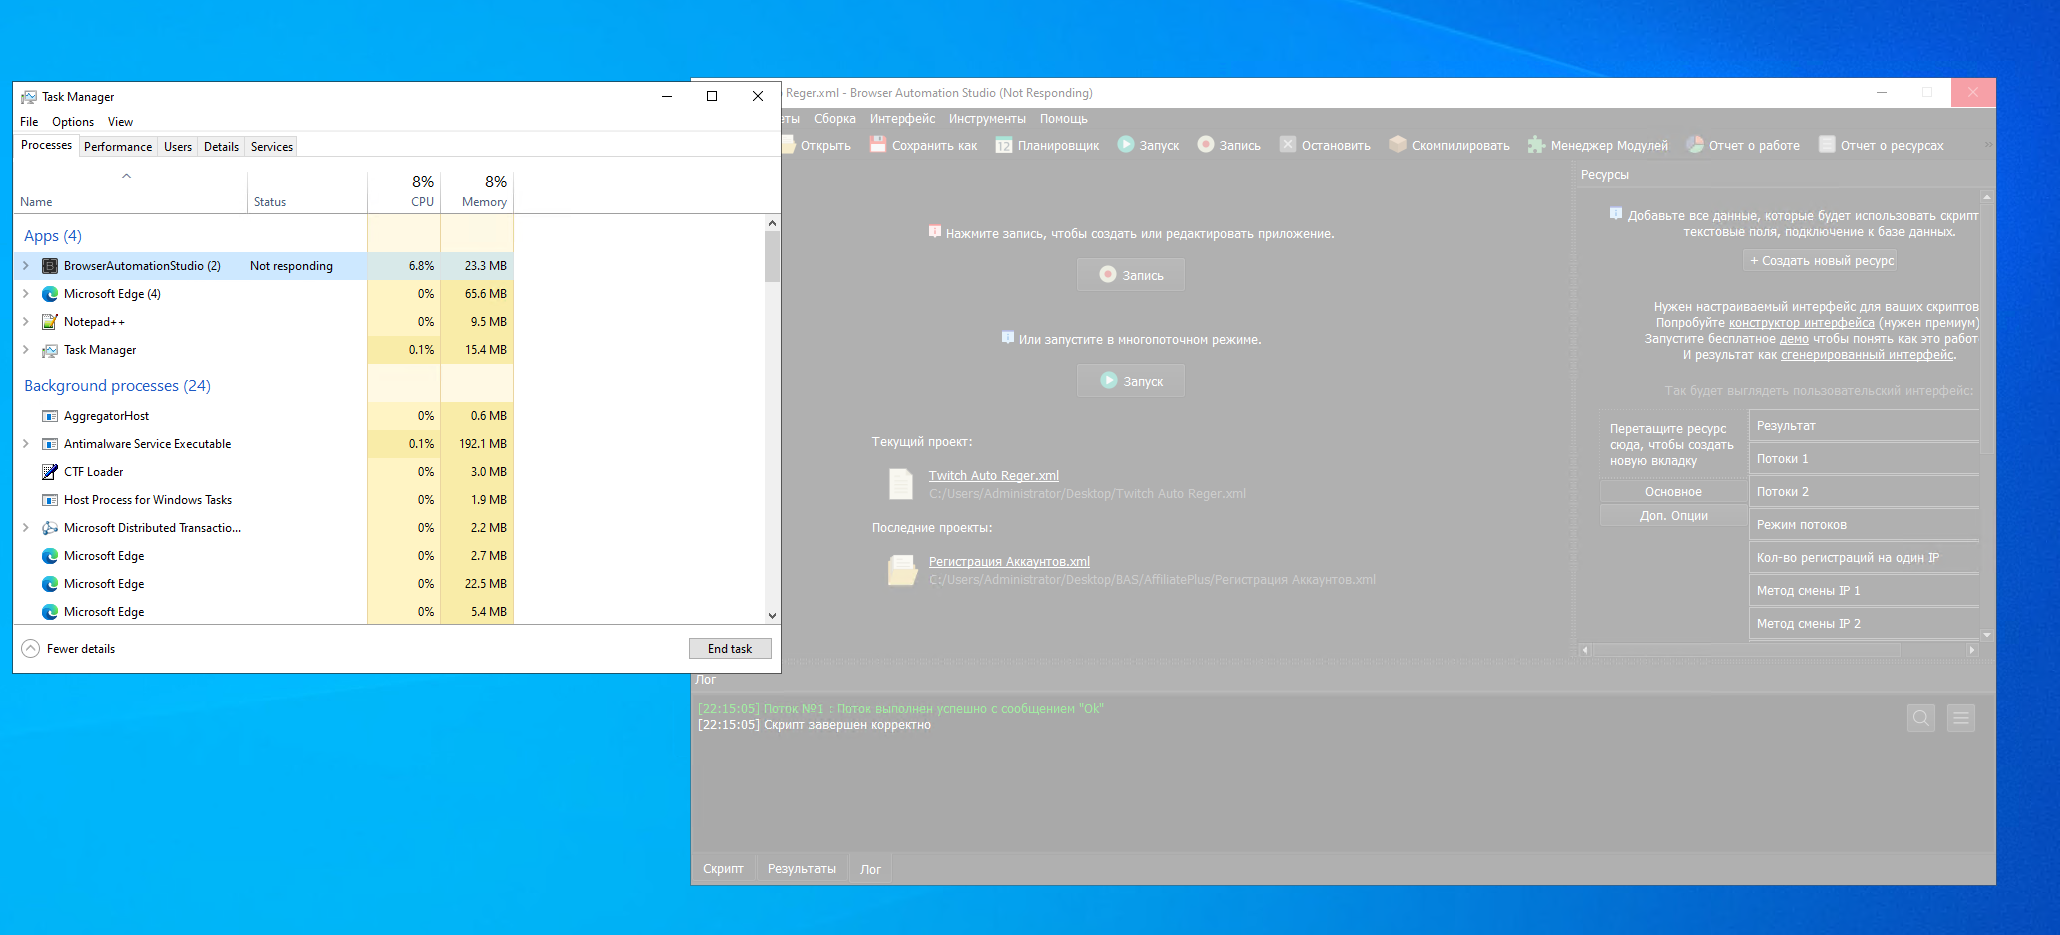Image resolution: width=2060 pixels, height=935 pixels.
Task: Switch to the Результаты tab
Action: pyautogui.click(x=801, y=869)
